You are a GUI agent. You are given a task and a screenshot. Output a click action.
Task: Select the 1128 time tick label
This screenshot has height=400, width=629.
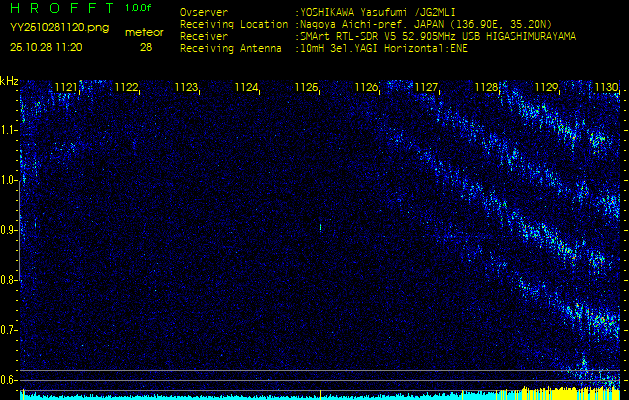click(486, 88)
